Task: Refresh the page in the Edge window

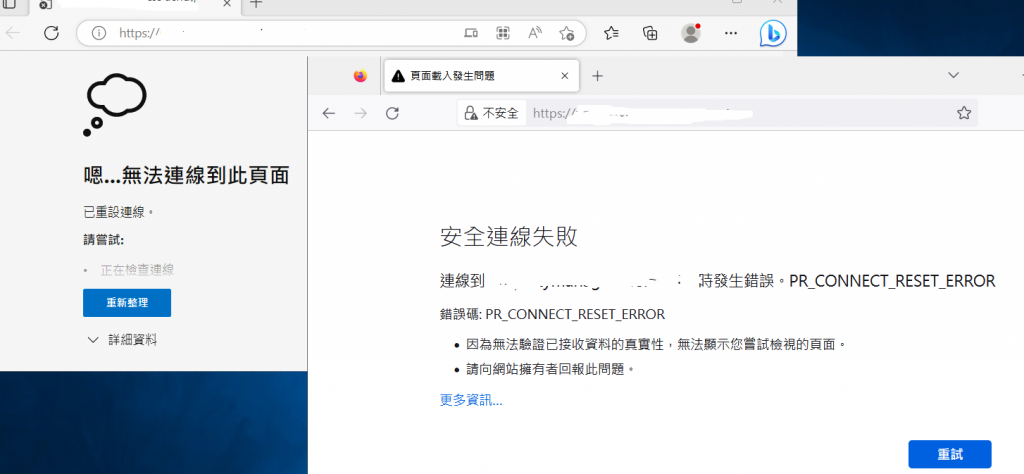Action: 51,33
